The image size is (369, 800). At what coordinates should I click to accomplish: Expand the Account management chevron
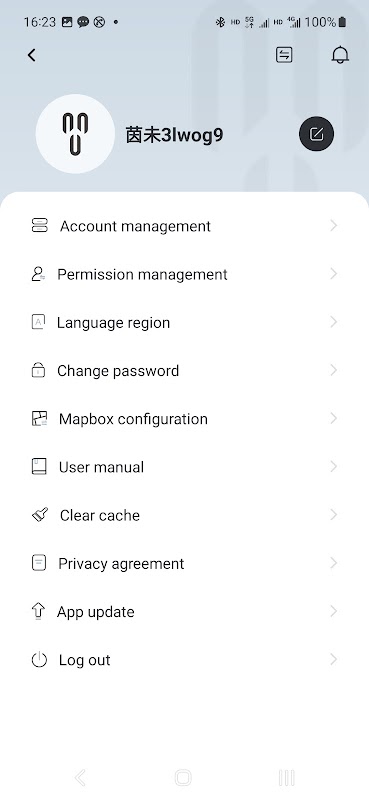click(334, 226)
